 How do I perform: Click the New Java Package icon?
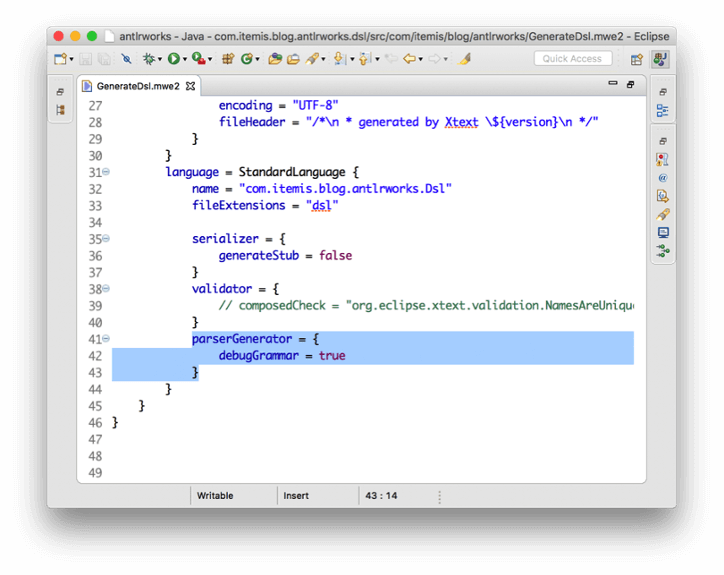(x=228, y=59)
